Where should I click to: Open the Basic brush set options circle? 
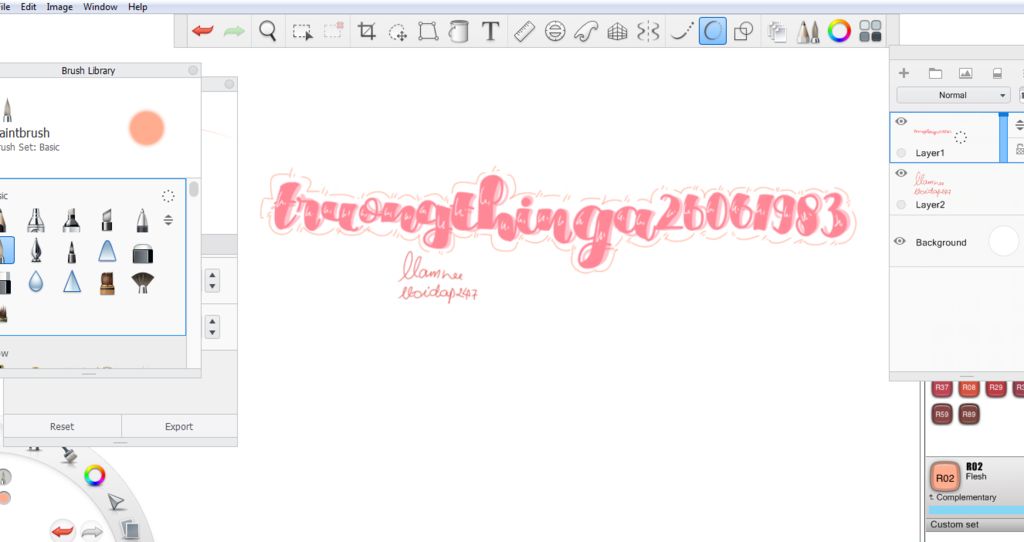pyautogui.click(x=168, y=196)
